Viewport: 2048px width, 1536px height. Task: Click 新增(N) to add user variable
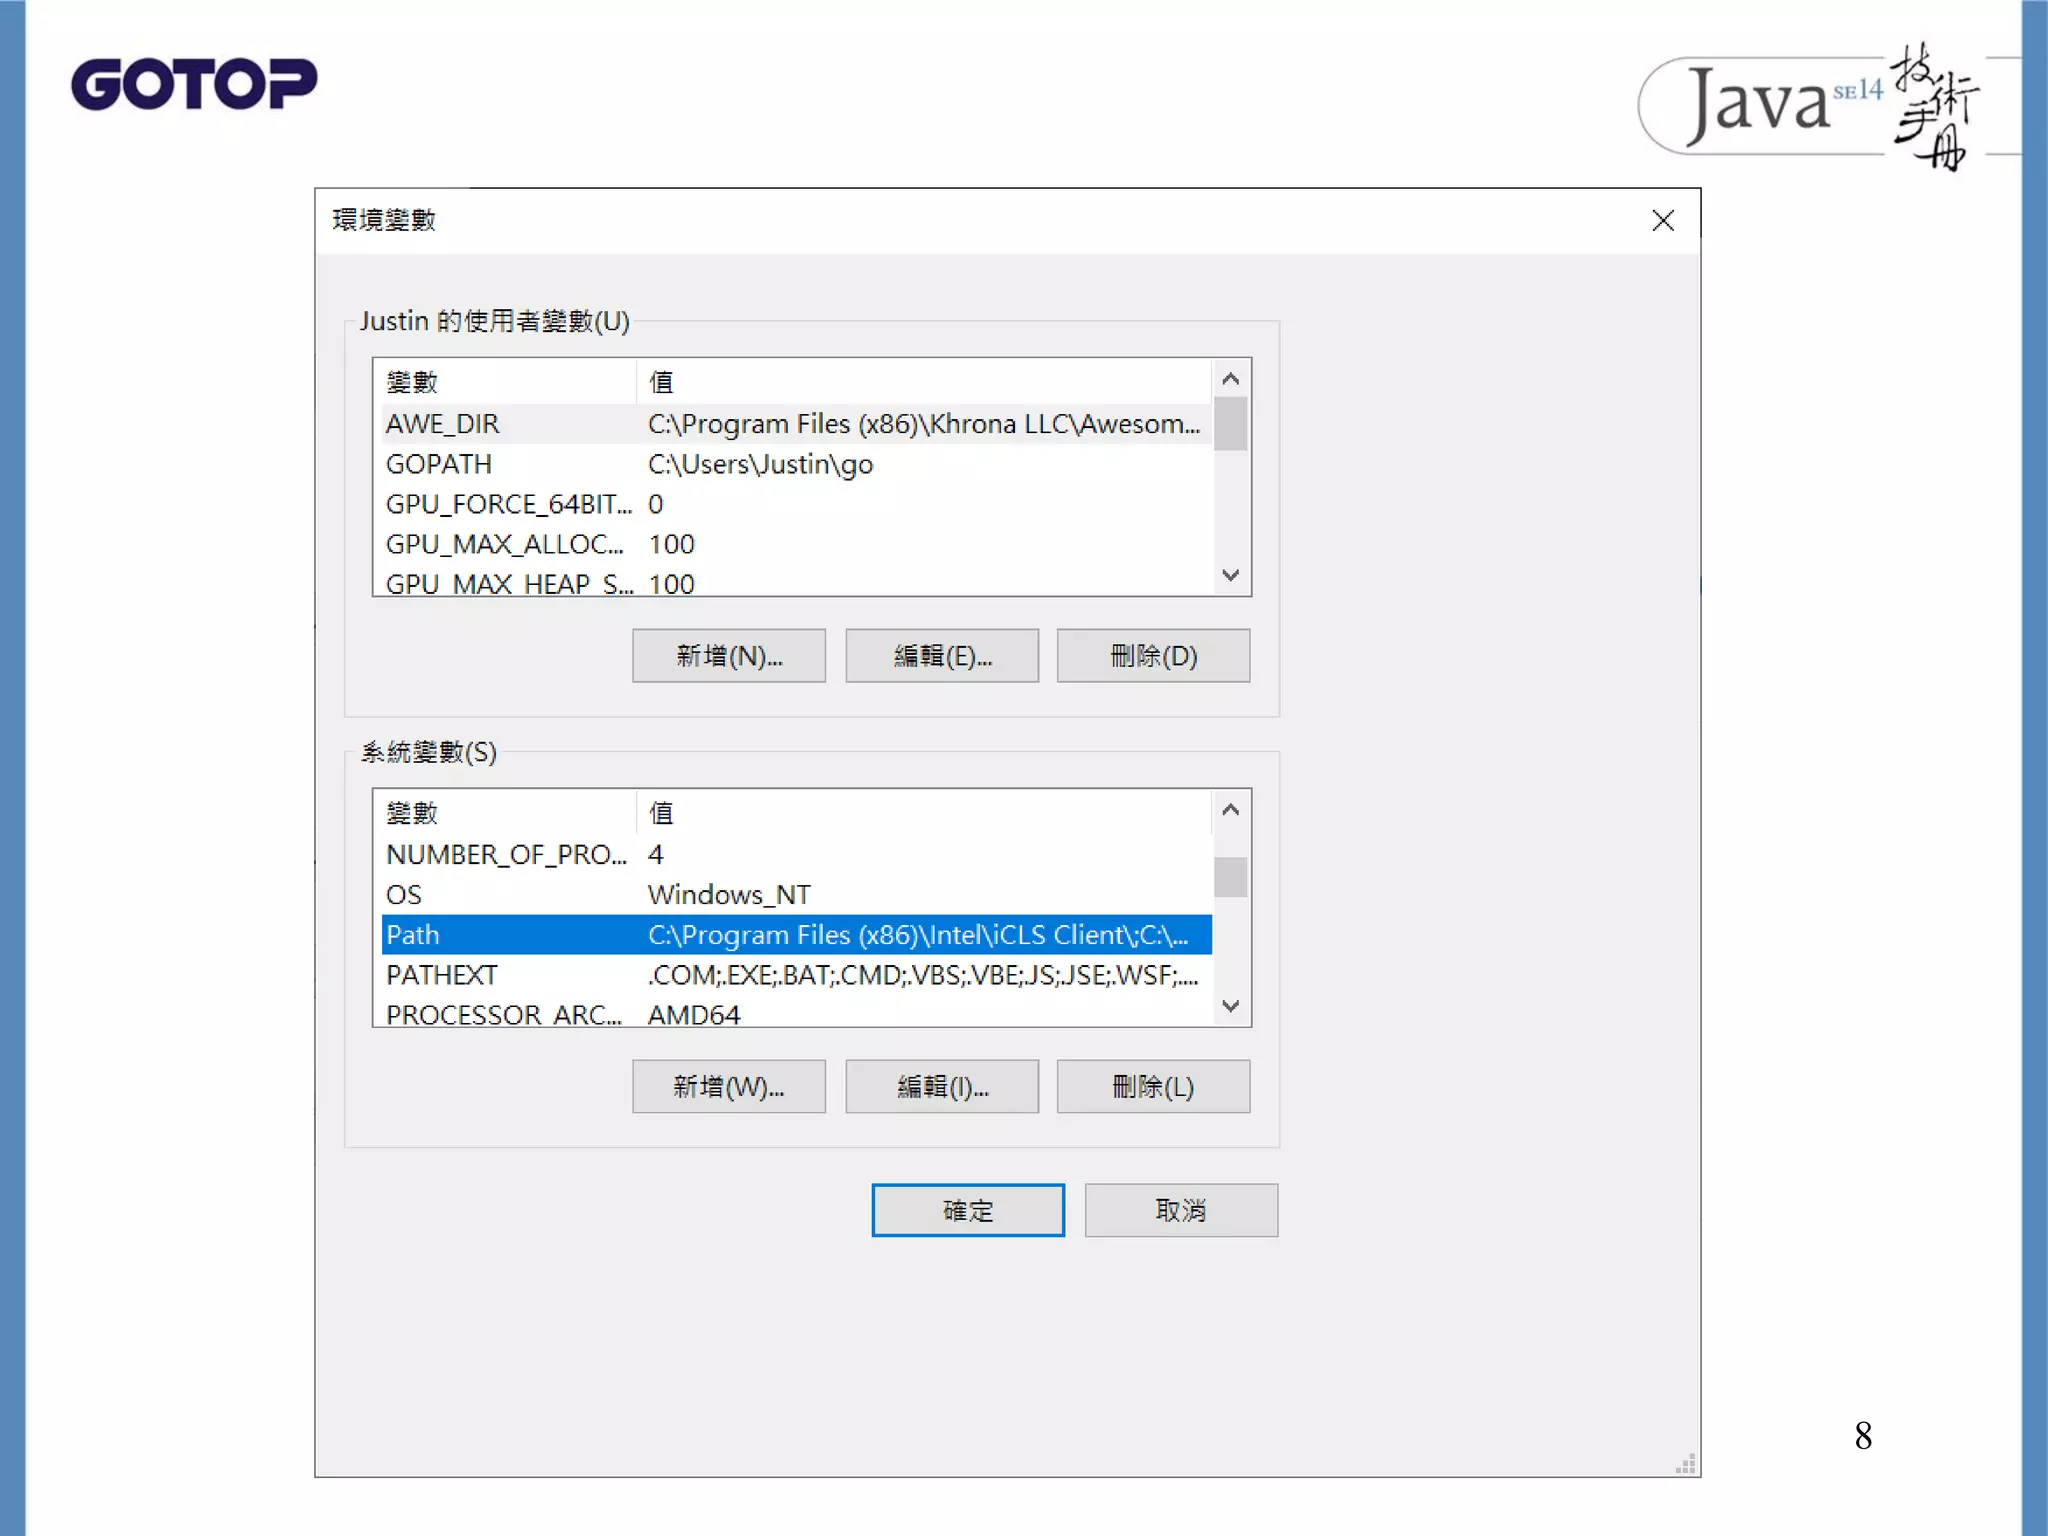pyautogui.click(x=728, y=656)
